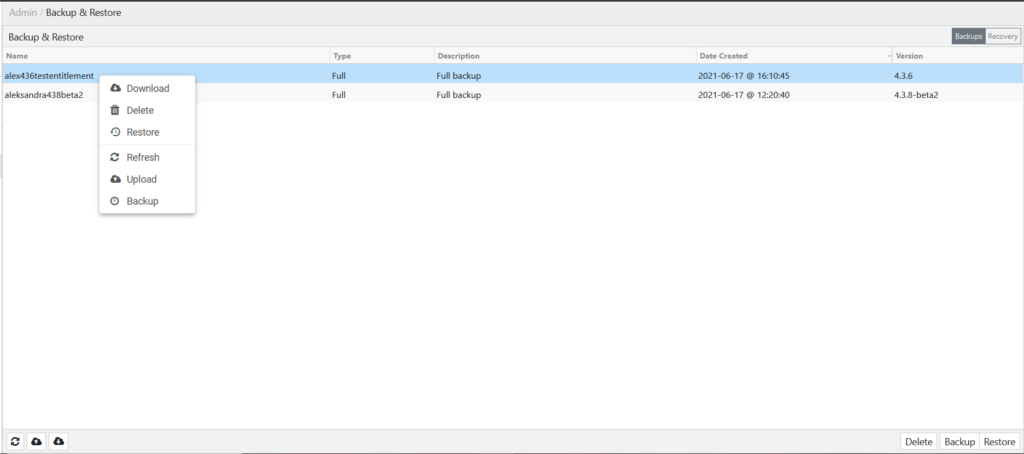Go to Admin in the breadcrumb

[x=23, y=12]
